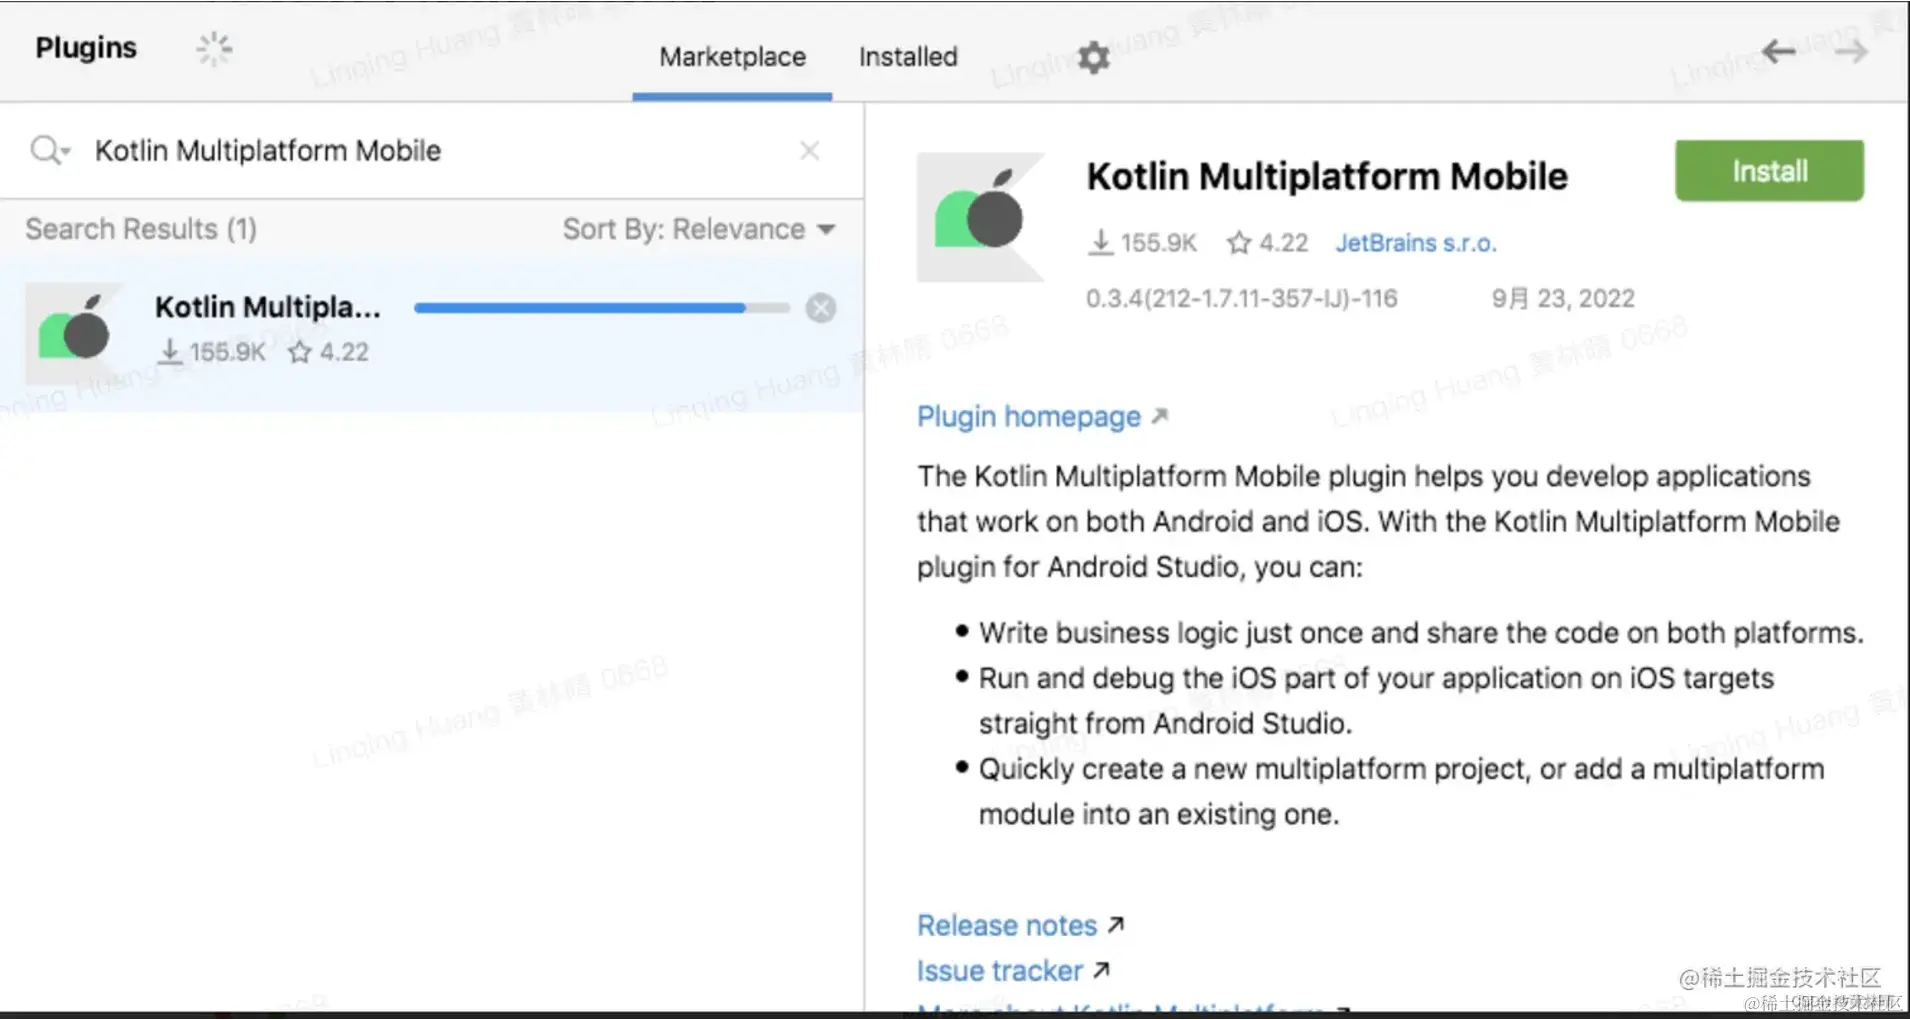Open plugin settings gear menu
The width and height of the screenshot is (1910, 1020).
[x=1093, y=57]
